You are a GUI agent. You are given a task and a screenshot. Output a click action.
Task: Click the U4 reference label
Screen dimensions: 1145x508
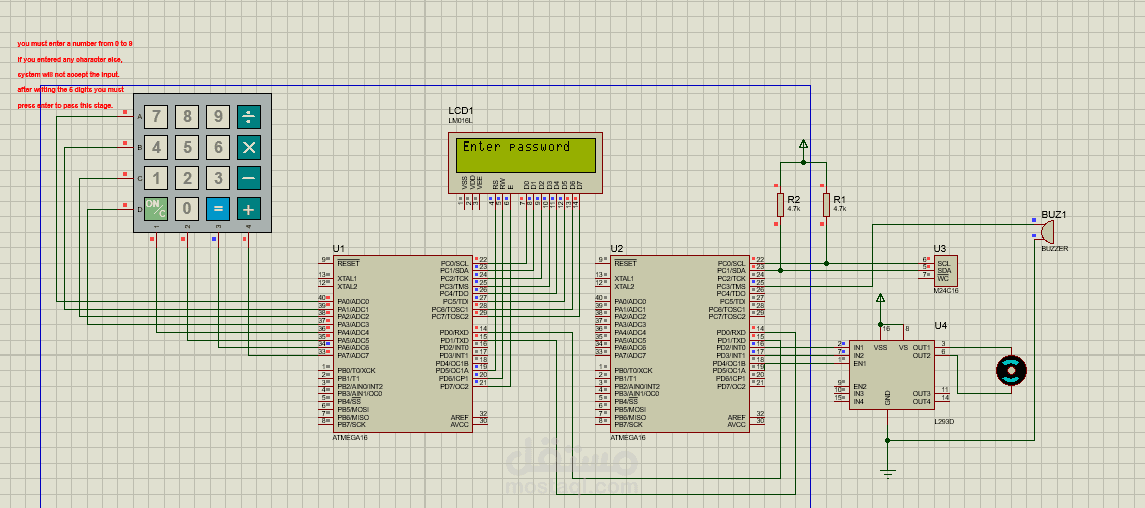pyautogui.click(x=940, y=326)
